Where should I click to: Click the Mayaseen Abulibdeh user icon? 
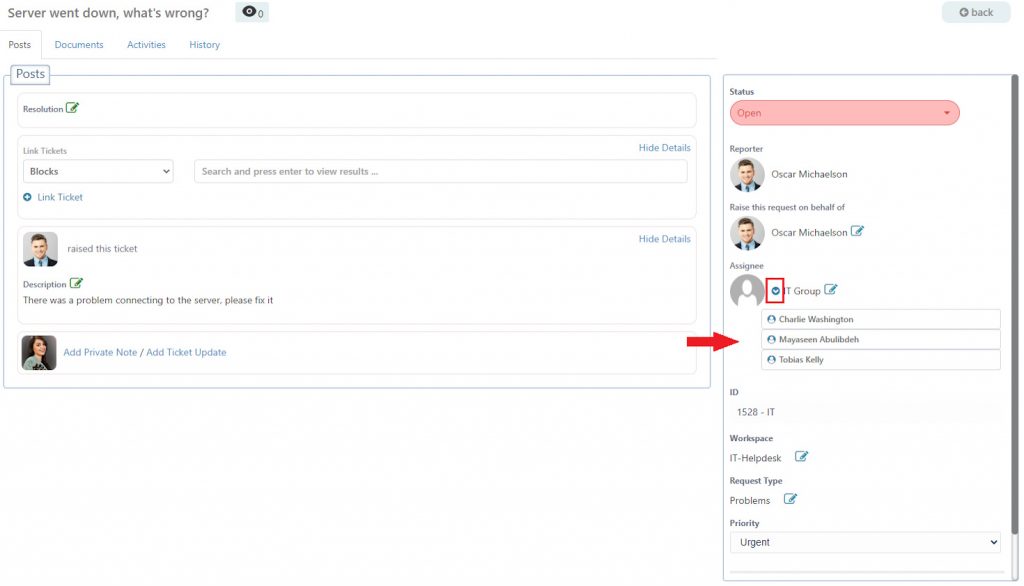pos(771,340)
